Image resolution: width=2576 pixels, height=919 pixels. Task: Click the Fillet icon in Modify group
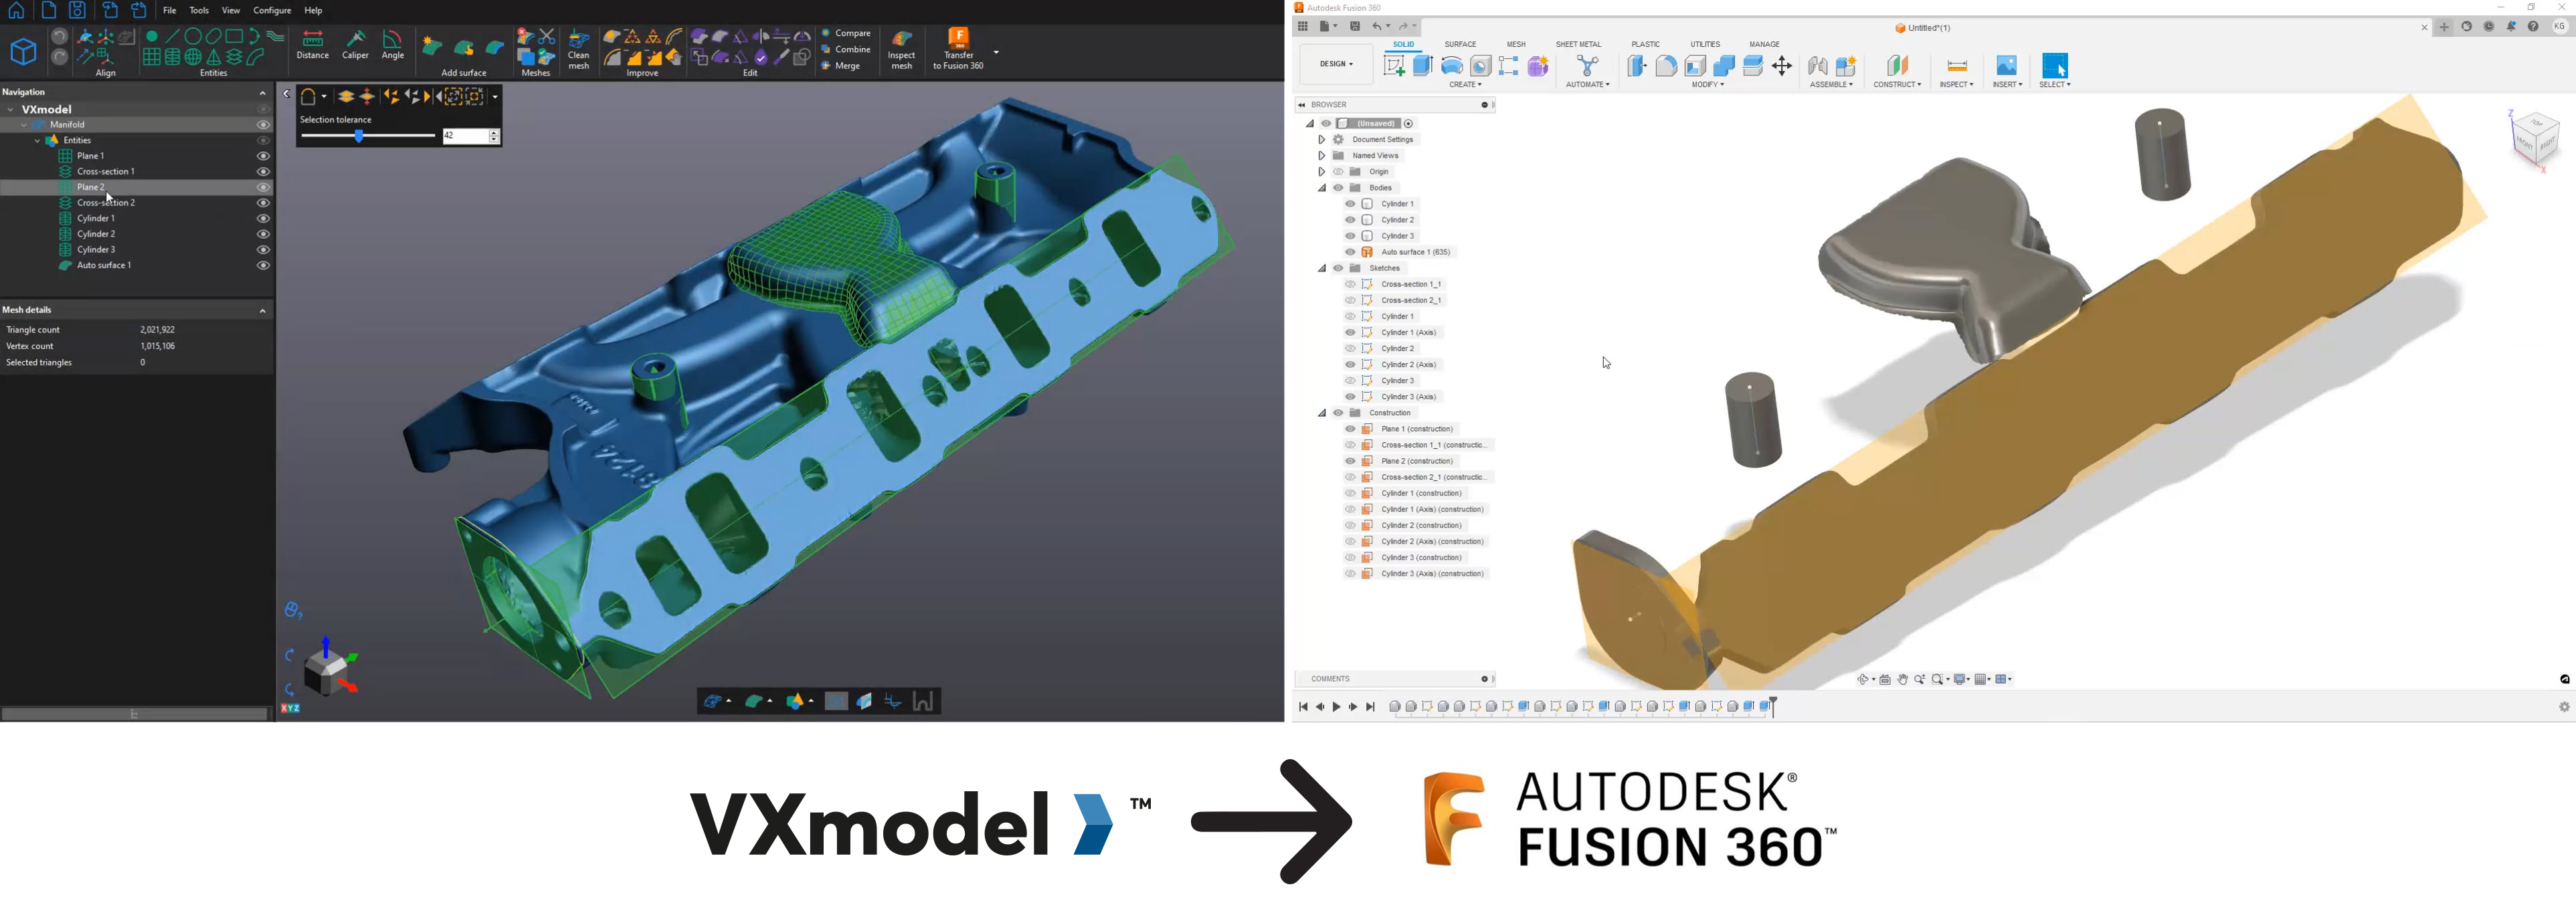pyautogui.click(x=1666, y=66)
